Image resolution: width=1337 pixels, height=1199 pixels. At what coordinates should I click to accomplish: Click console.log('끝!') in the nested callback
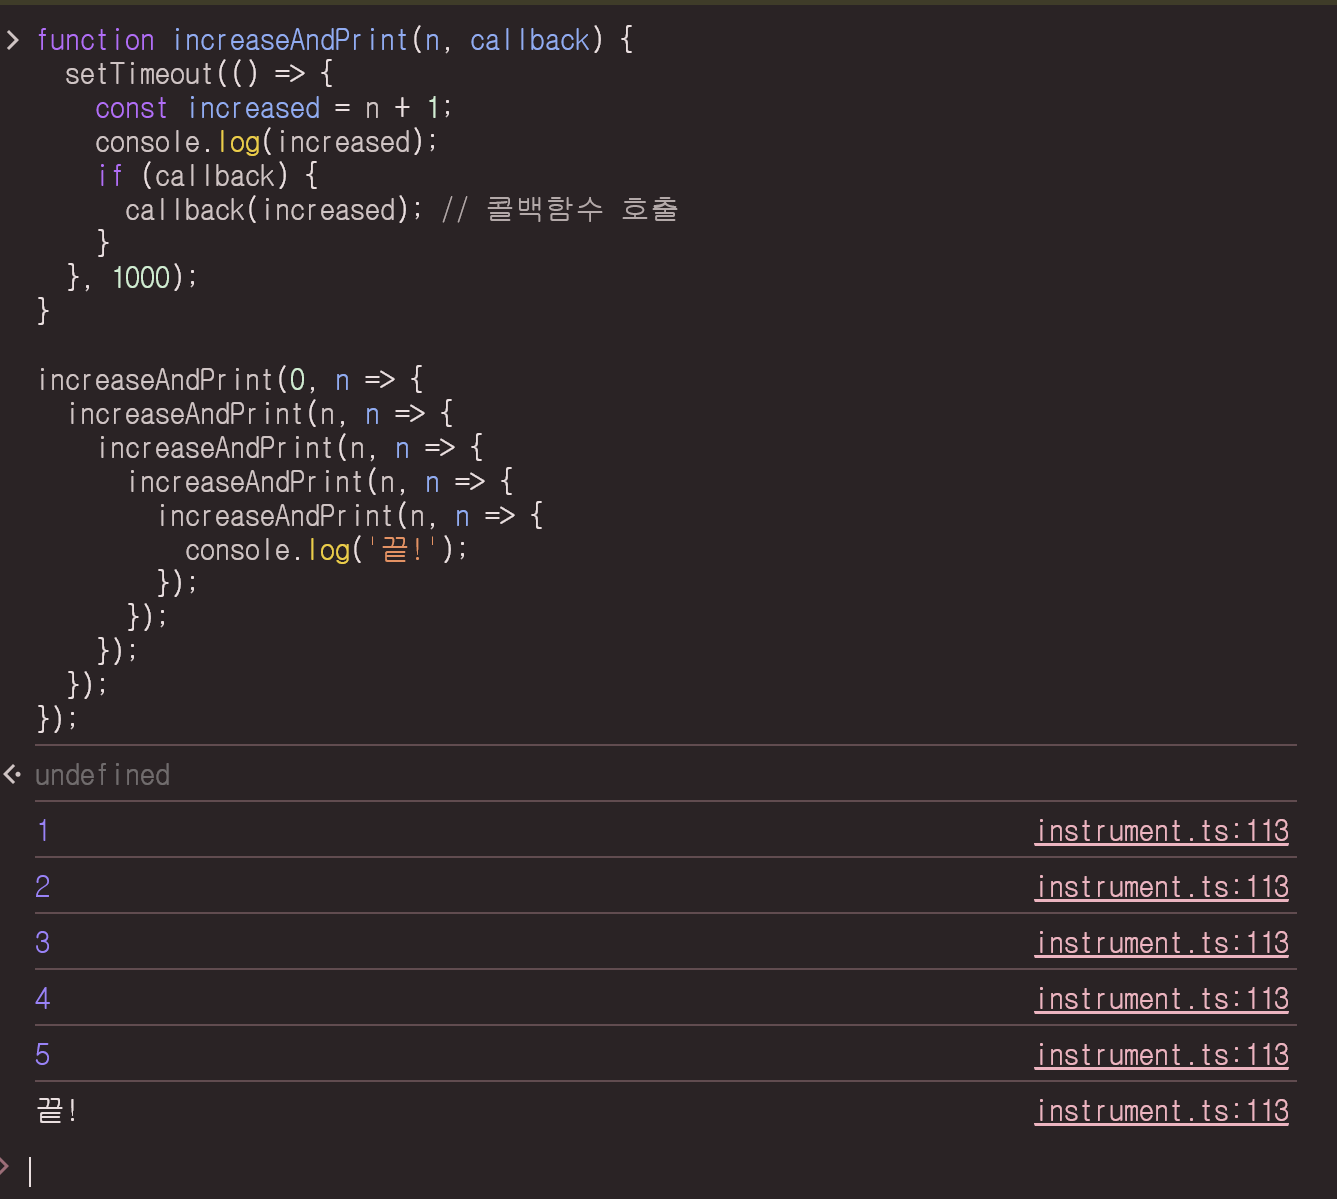click(x=325, y=549)
